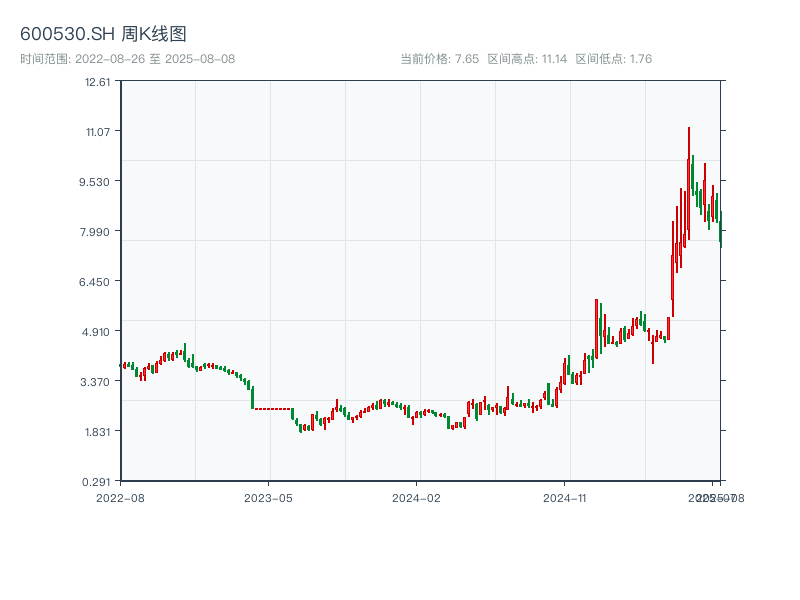Viewport: 800px width, 600px height.
Task: Click the x-axis label 2023-05
Action: 268,498
